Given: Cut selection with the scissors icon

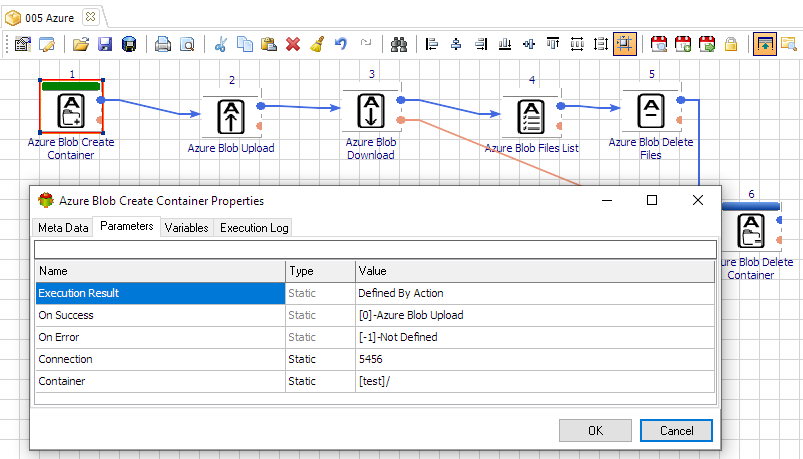Looking at the screenshot, I should (x=221, y=44).
